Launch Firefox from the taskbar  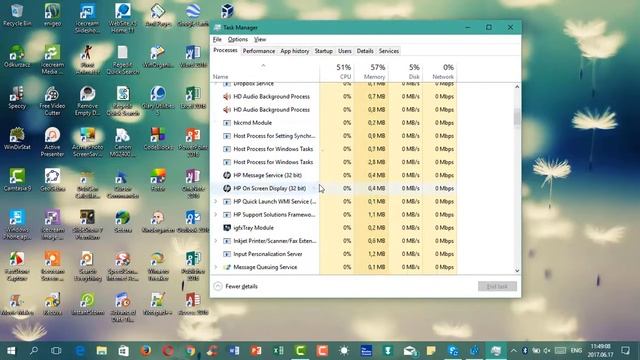145,351
